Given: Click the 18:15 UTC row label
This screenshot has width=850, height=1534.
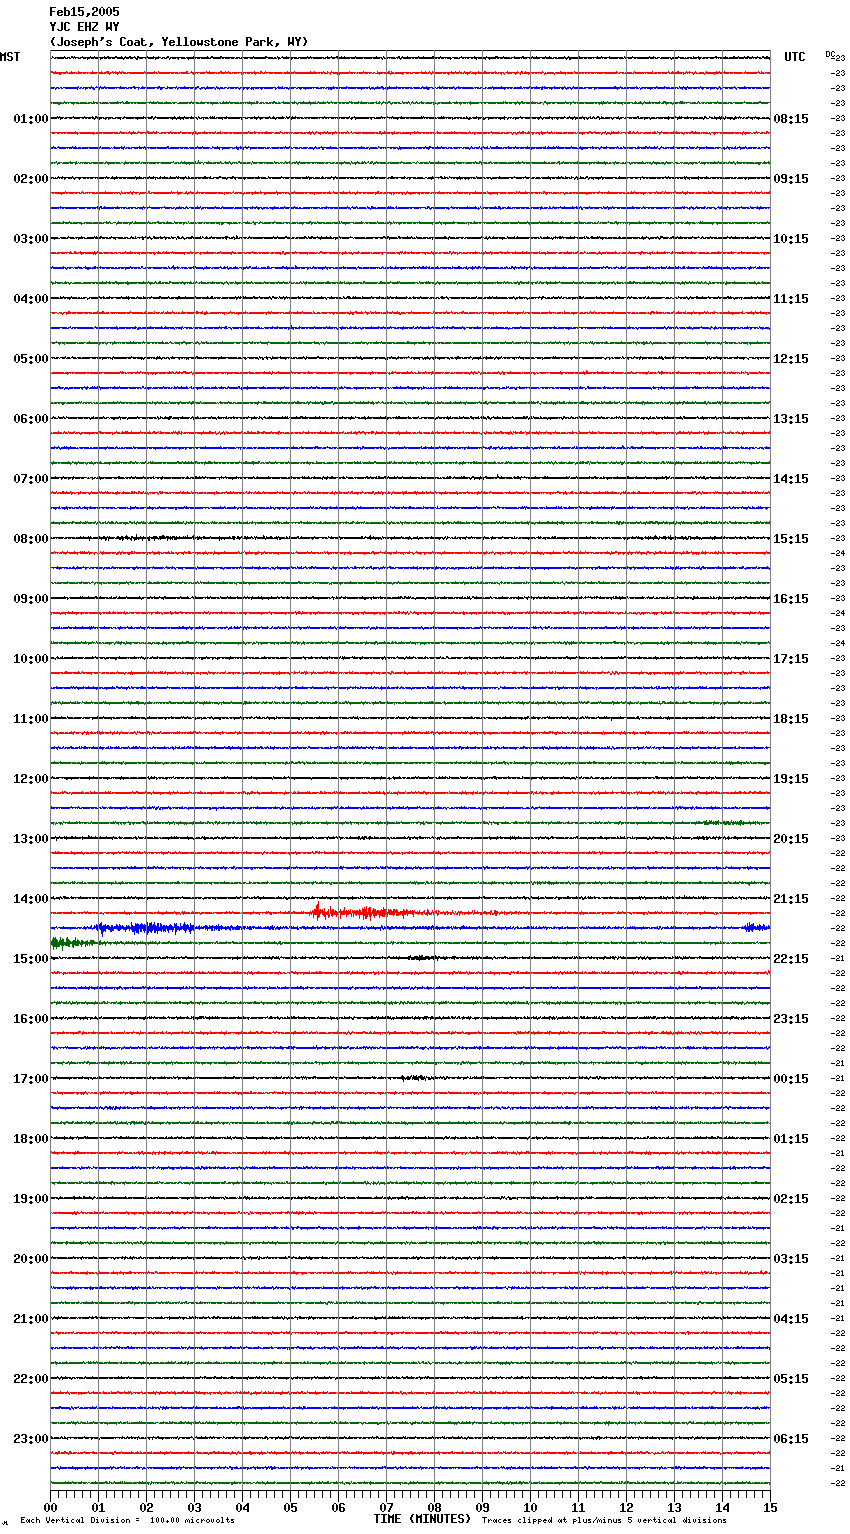Looking at the screenshot, I should pos(791,719).
